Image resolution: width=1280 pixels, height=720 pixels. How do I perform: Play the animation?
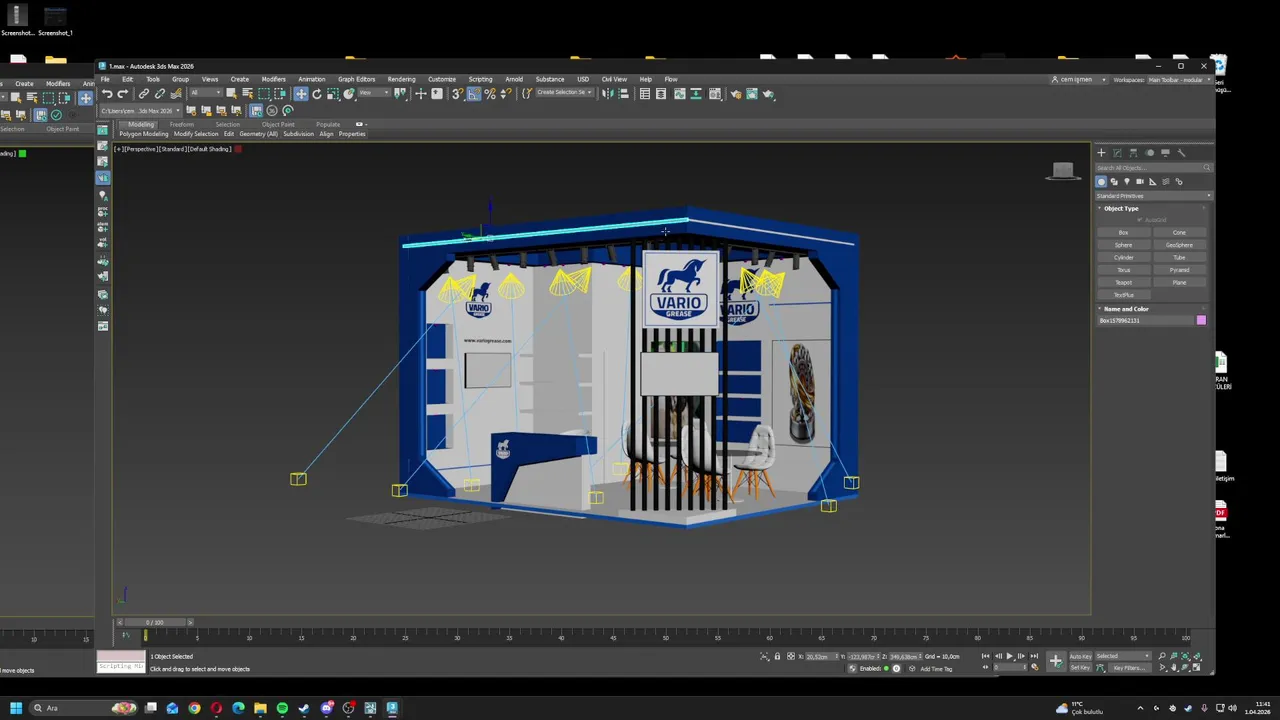pyautogui.click(x=1009, y=657)
